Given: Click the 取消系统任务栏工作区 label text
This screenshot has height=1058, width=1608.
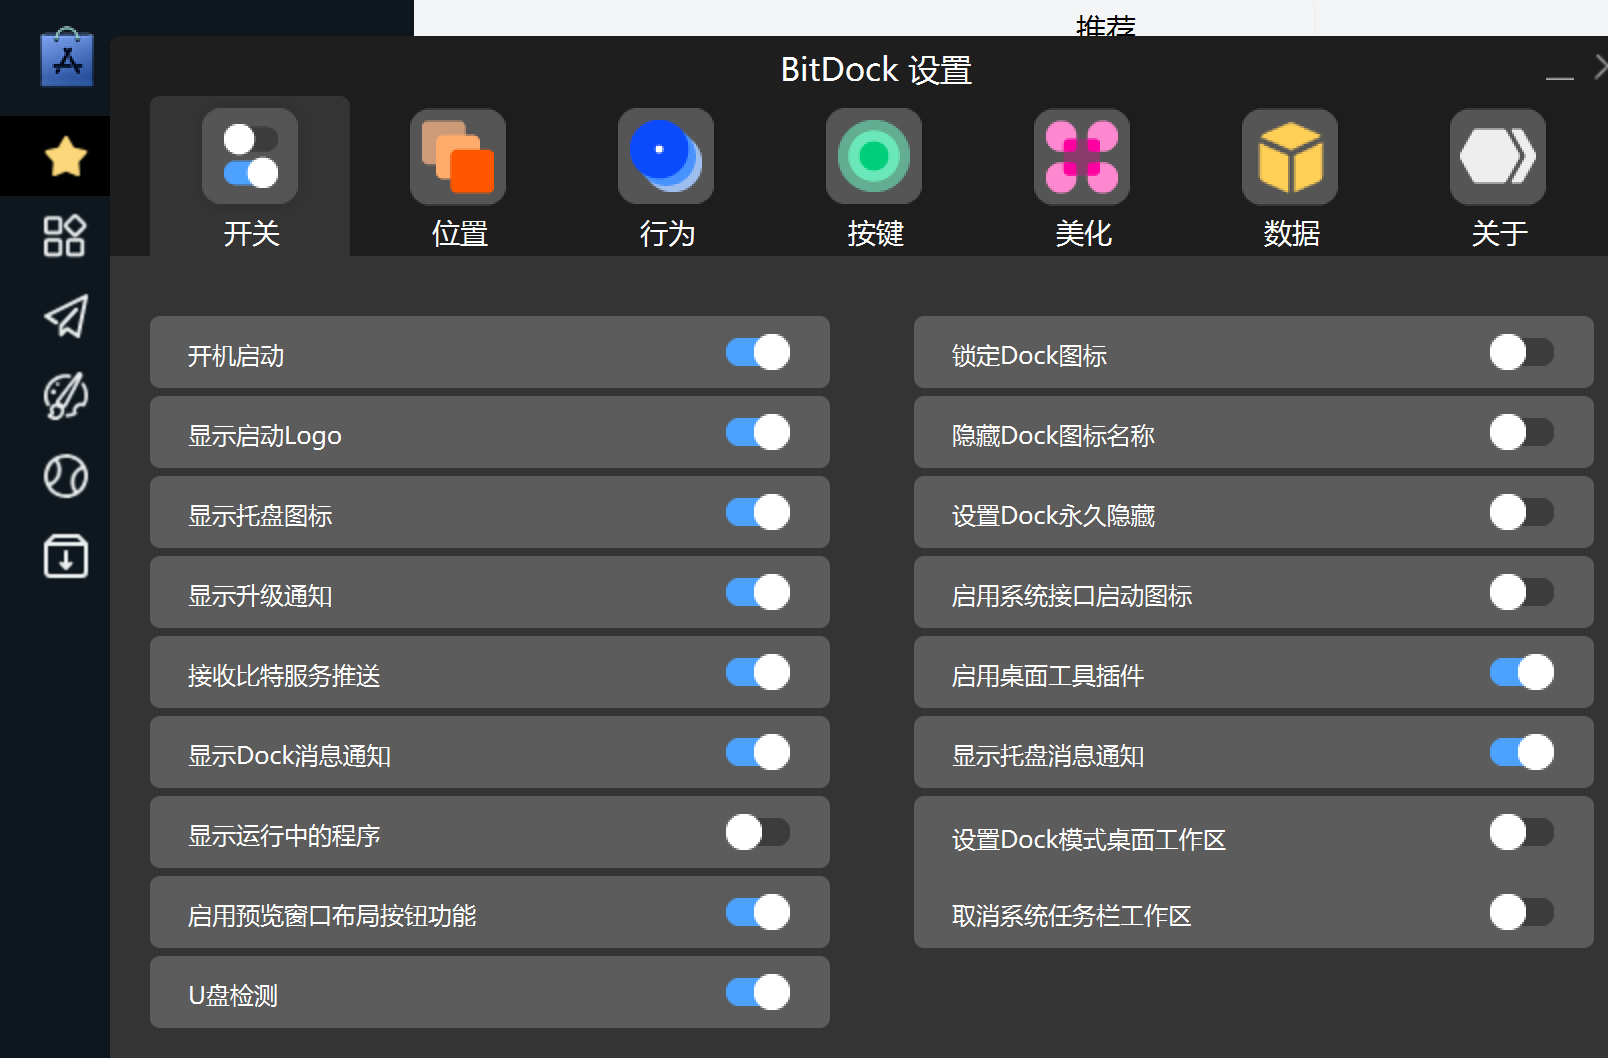Looking at the screenshot, I should pos(1071,916).
